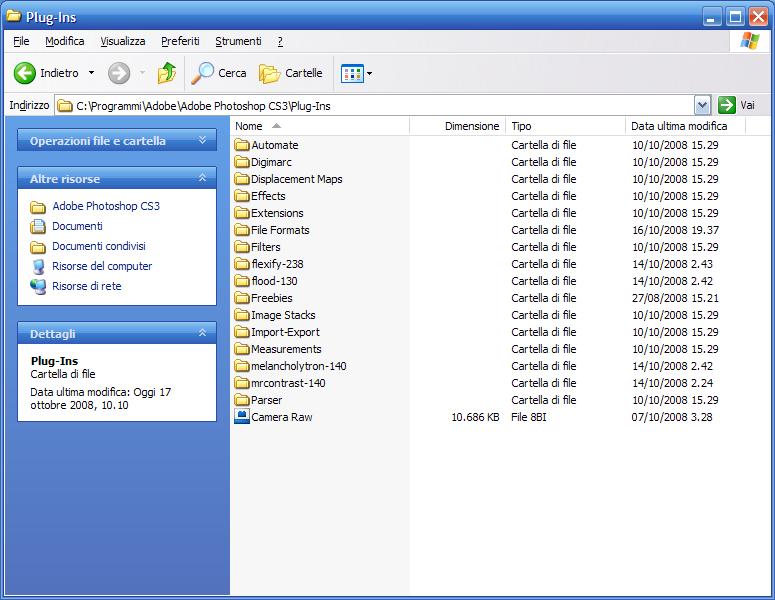Open the File menu
The height and width of the screenshot is (600, 775).
[21, 41]
